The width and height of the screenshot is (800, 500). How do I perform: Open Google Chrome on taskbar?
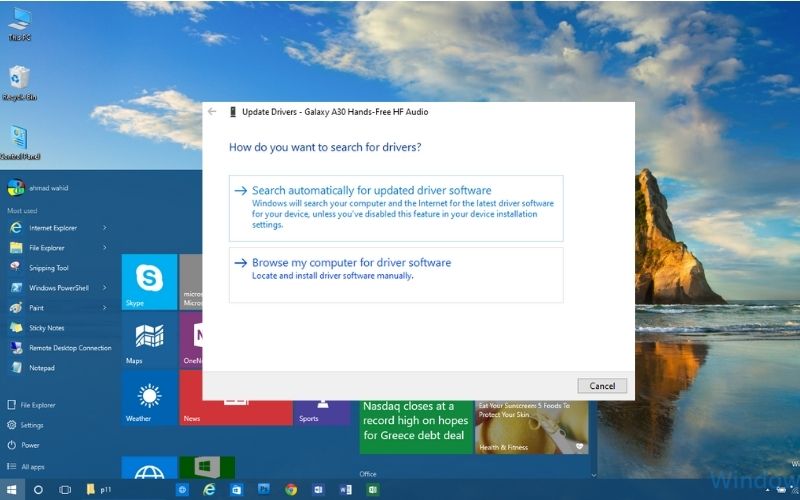click(291, 490)
